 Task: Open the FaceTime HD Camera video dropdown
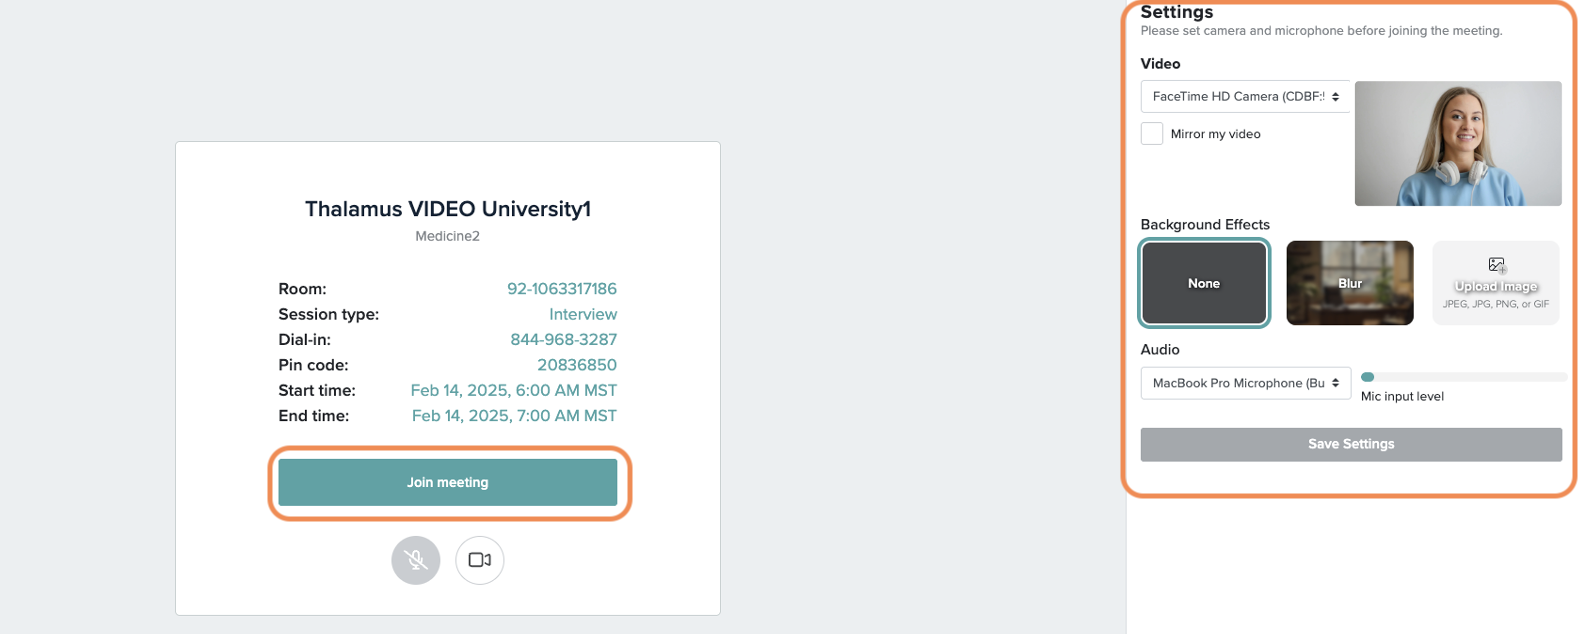tap(1245, 97)
